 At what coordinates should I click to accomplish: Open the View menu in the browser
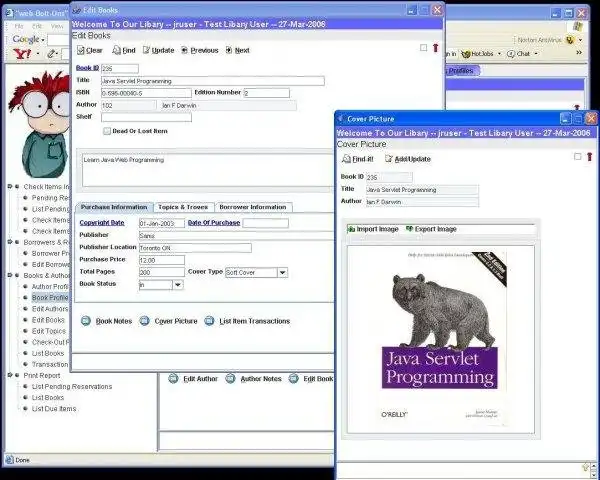pos(57,26)
